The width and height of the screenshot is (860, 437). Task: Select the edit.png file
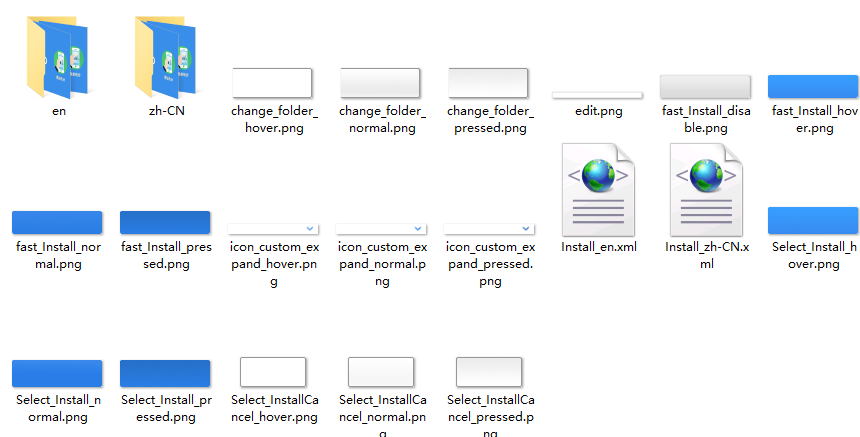click(597, 95)
